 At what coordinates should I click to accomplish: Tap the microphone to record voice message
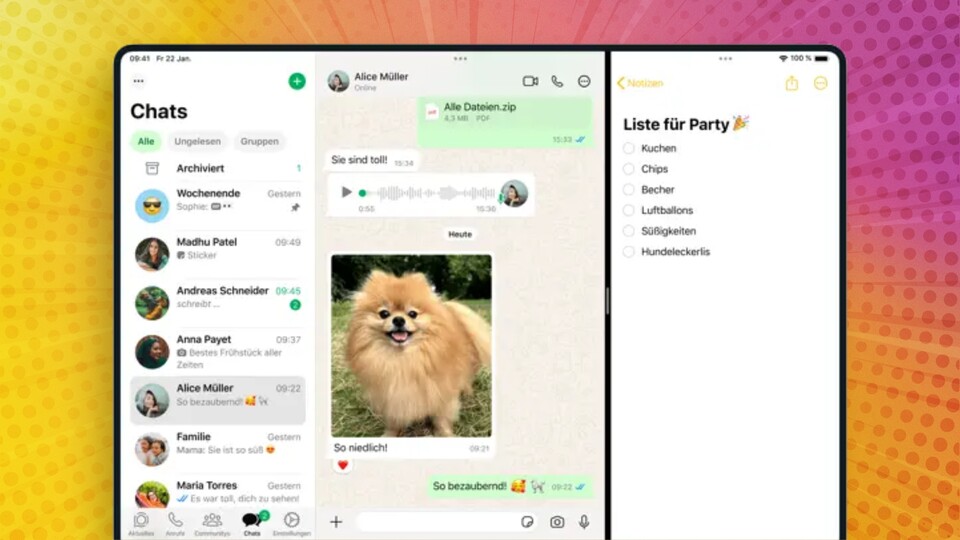point(584,522)
